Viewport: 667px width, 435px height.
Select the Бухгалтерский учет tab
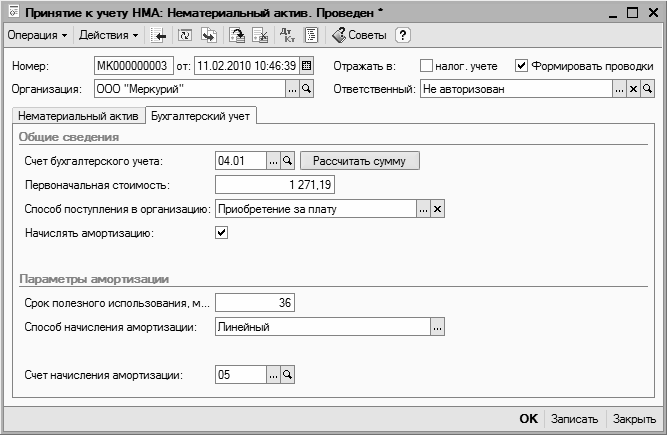pyautogui.click(x=201, y=116)
